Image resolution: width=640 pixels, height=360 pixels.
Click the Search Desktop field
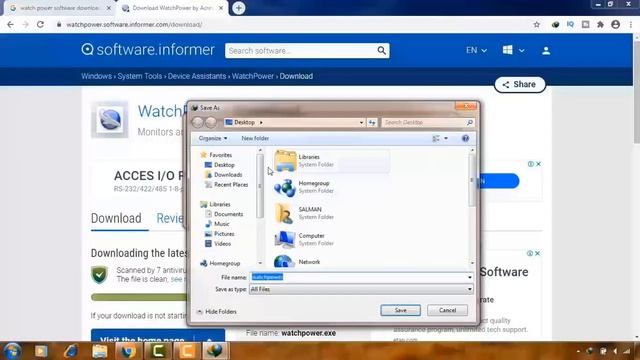[x=427, y=122]
